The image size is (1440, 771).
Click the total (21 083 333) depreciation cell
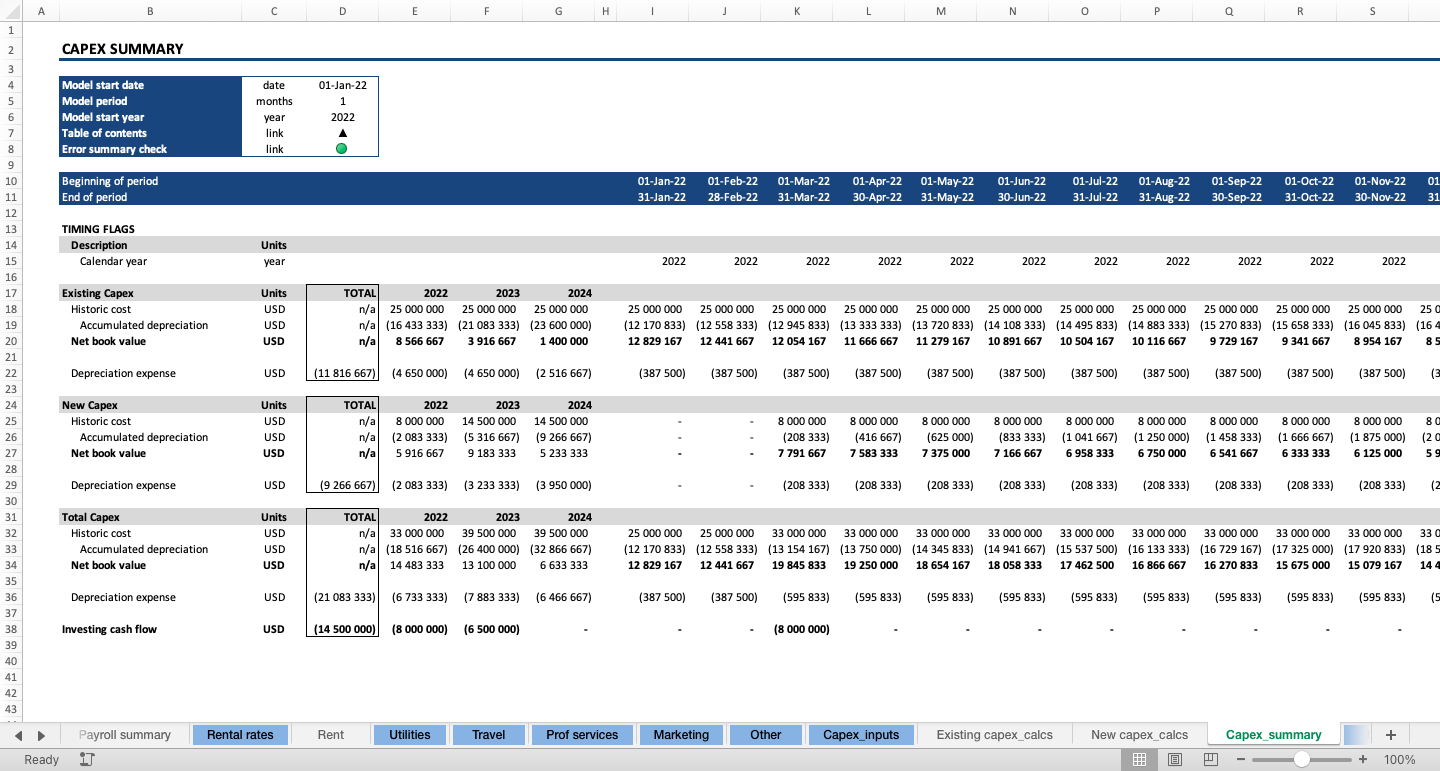pos(343,597)
